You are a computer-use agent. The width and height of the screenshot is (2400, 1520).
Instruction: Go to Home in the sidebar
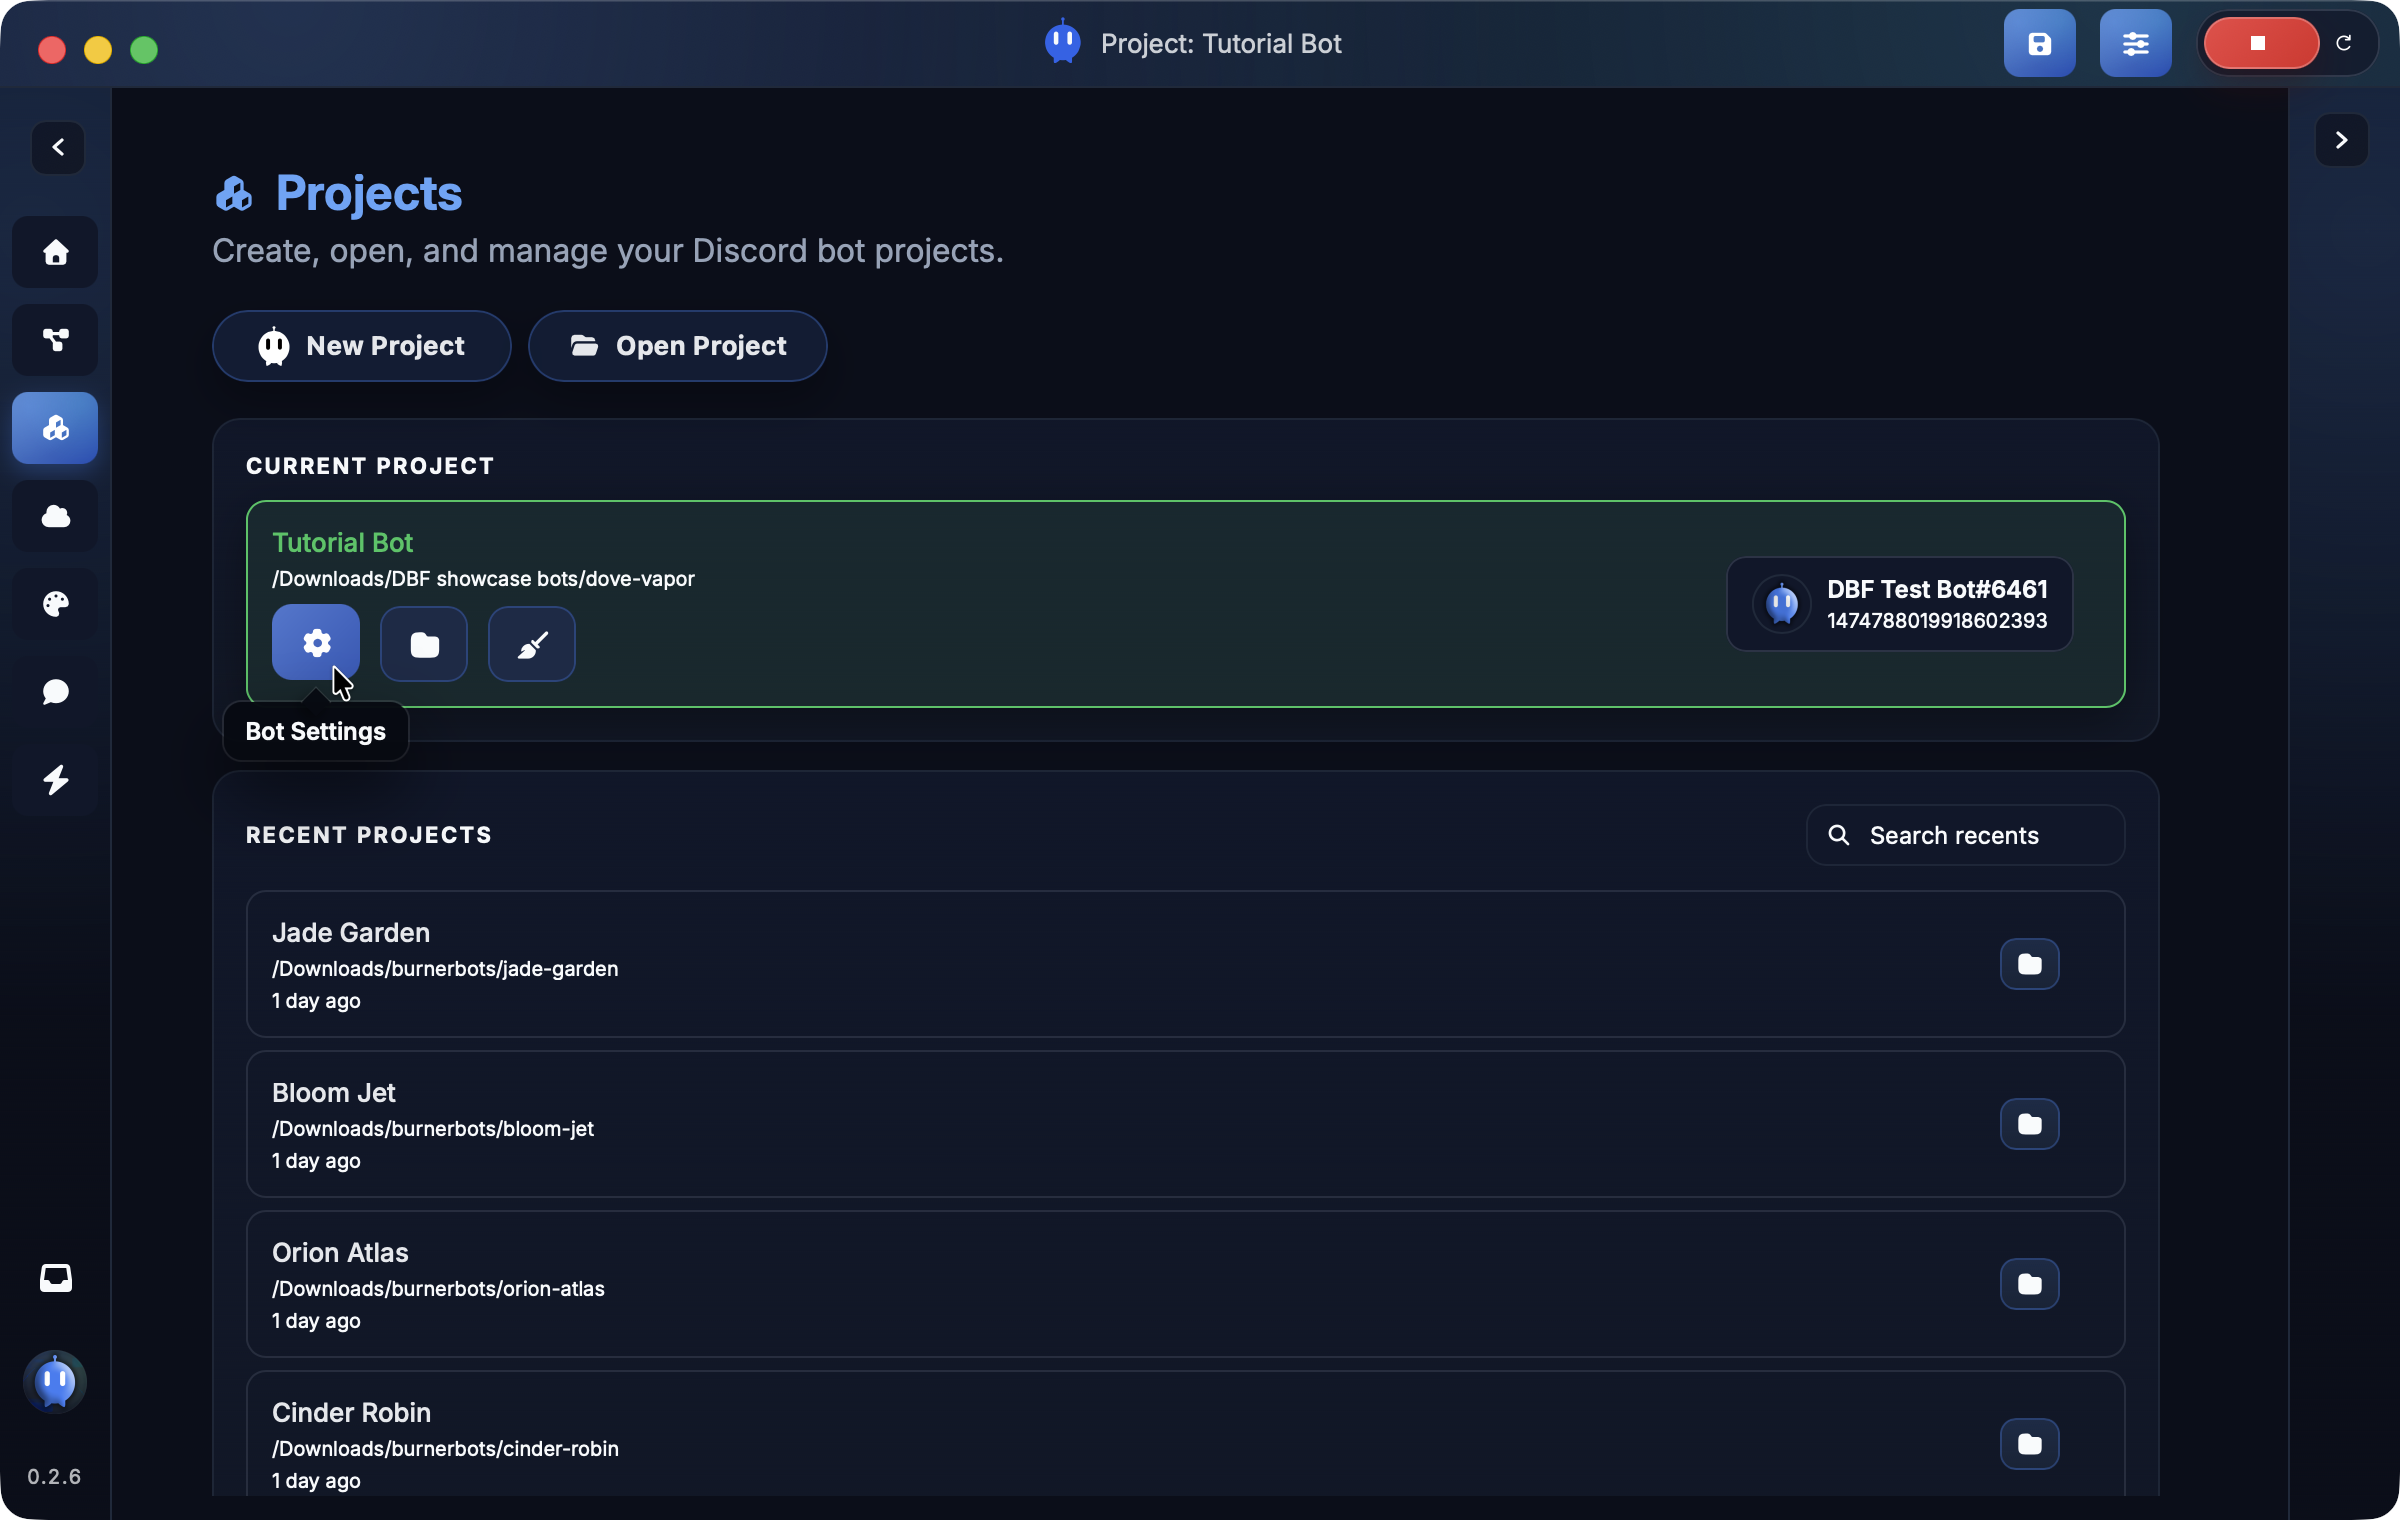(55, 252)
